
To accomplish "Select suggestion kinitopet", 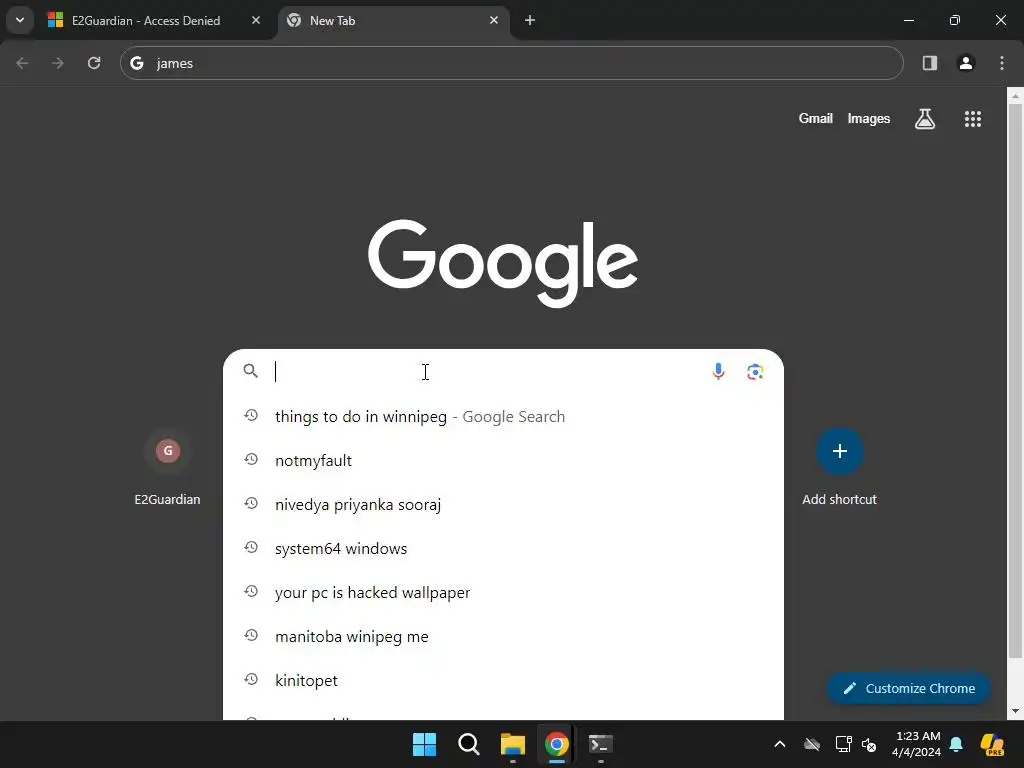I will pyautogui.click(x=503, y=680).
